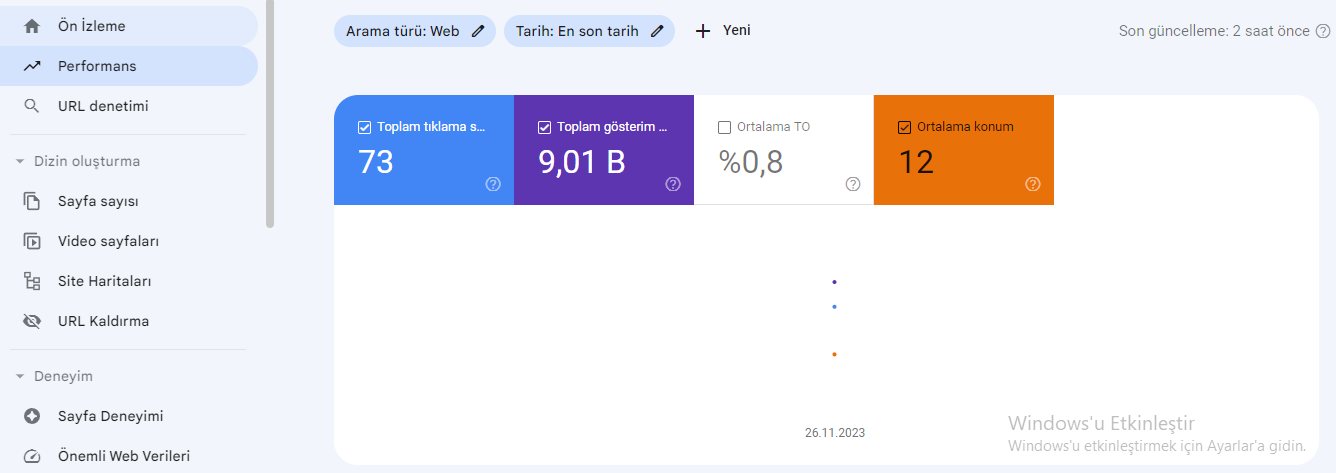Open Sayfa Deneyimi plus-circle icon
The height and width of the screenshot is (473, 1336).
pos(32,416)
